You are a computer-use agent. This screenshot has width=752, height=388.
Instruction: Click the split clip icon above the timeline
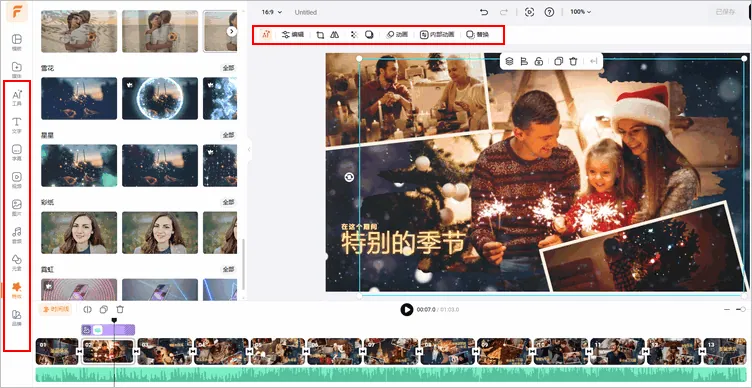click(x=87, y=309)
